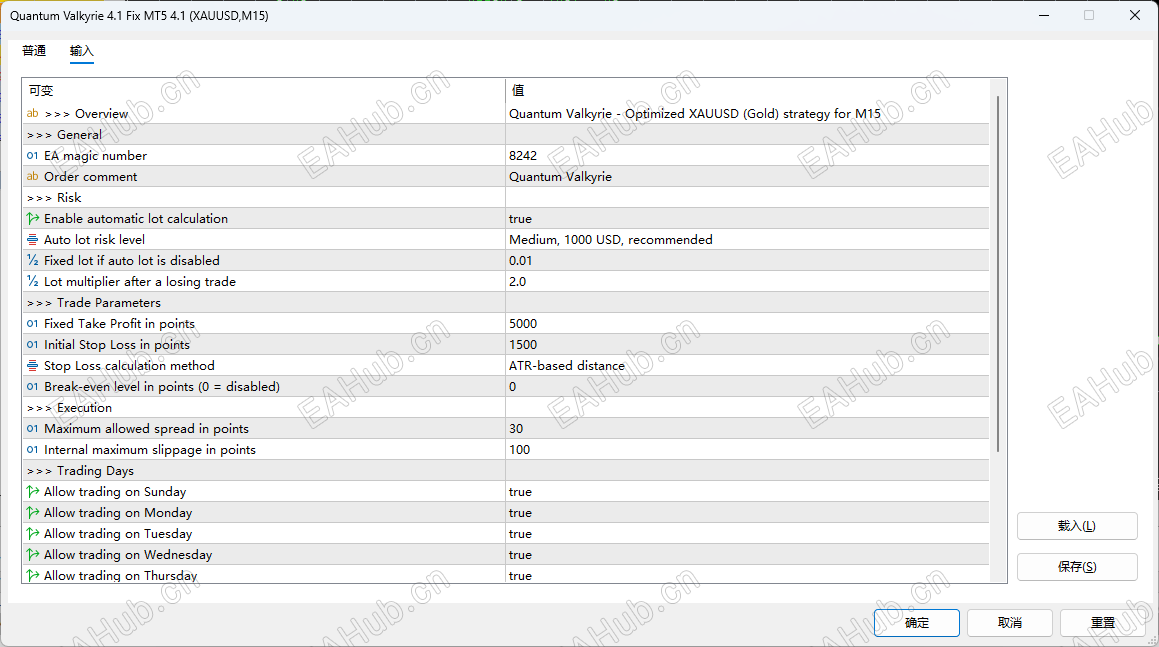Click boolean icon beside Allow trading on Sunday
1159x647 pixels.
[33, 491]
